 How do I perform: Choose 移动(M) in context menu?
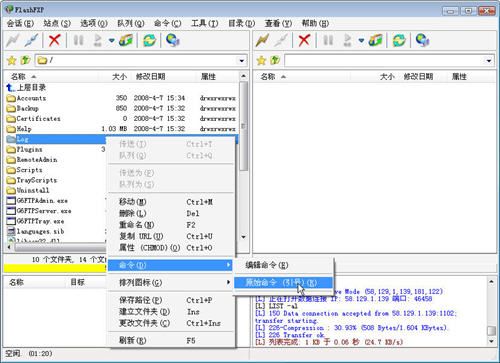click(x=171, y=202)
